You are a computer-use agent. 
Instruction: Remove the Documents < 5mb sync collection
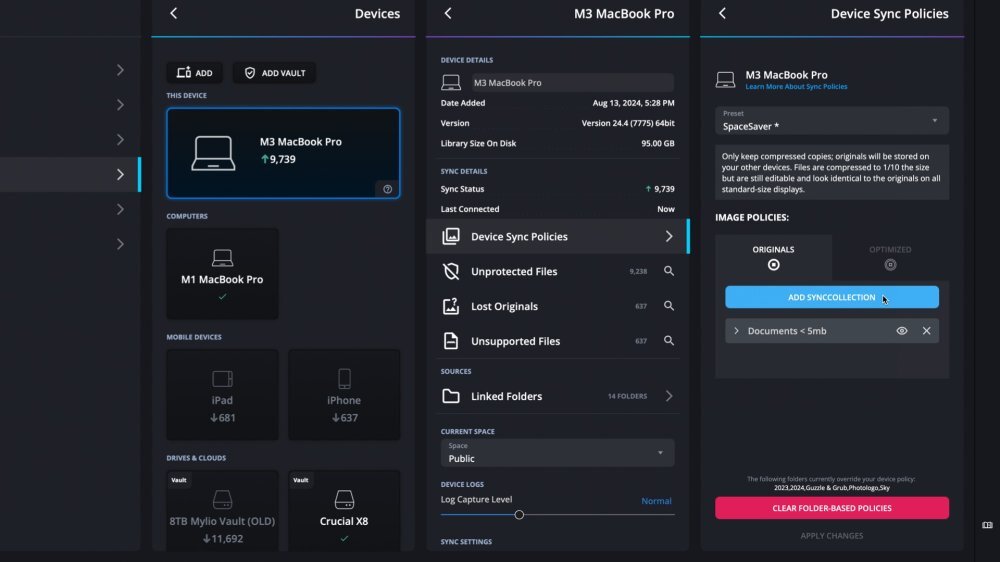tap(926, 331)
